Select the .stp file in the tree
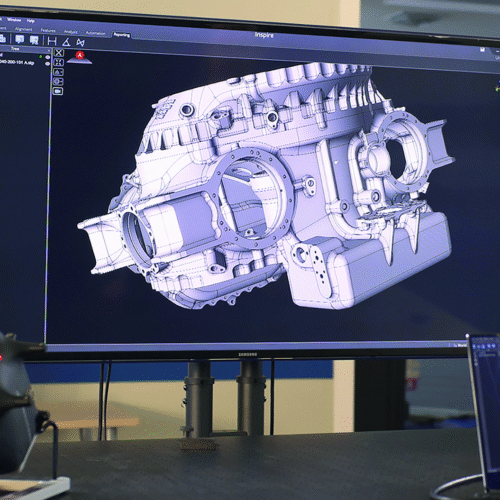 [17, 62]
